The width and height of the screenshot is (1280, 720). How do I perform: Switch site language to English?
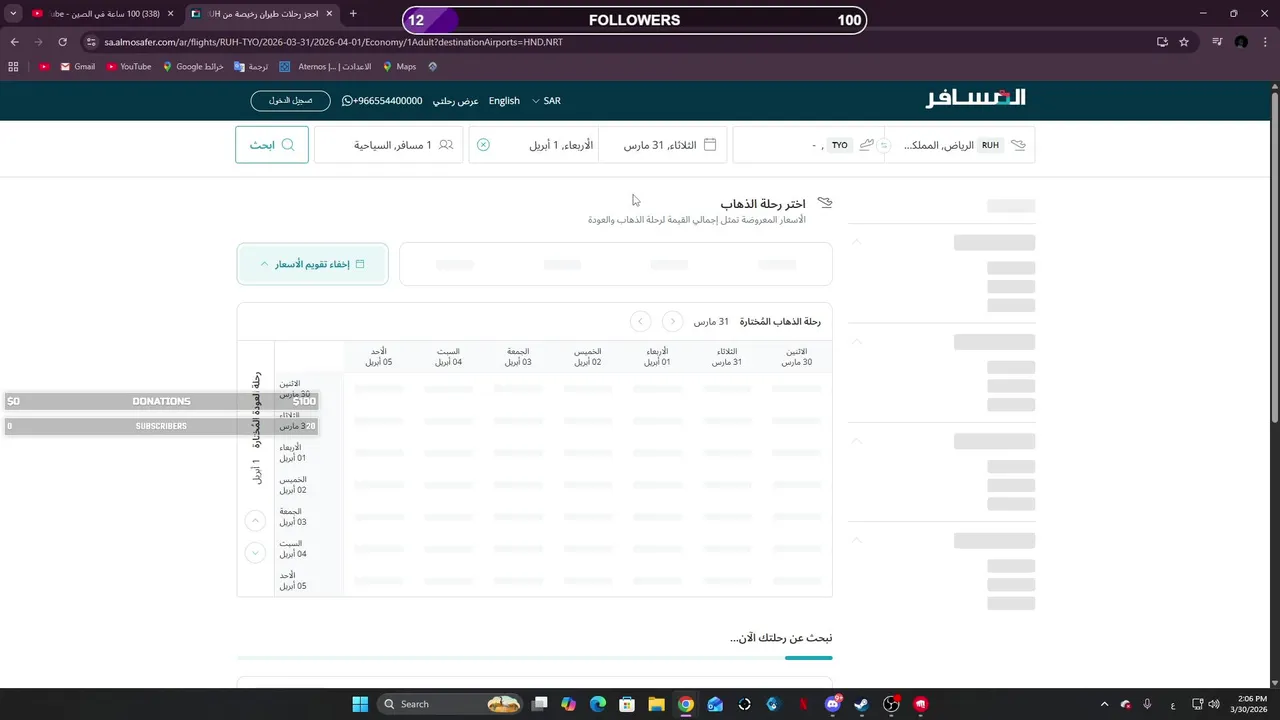(x=504, y=101)
